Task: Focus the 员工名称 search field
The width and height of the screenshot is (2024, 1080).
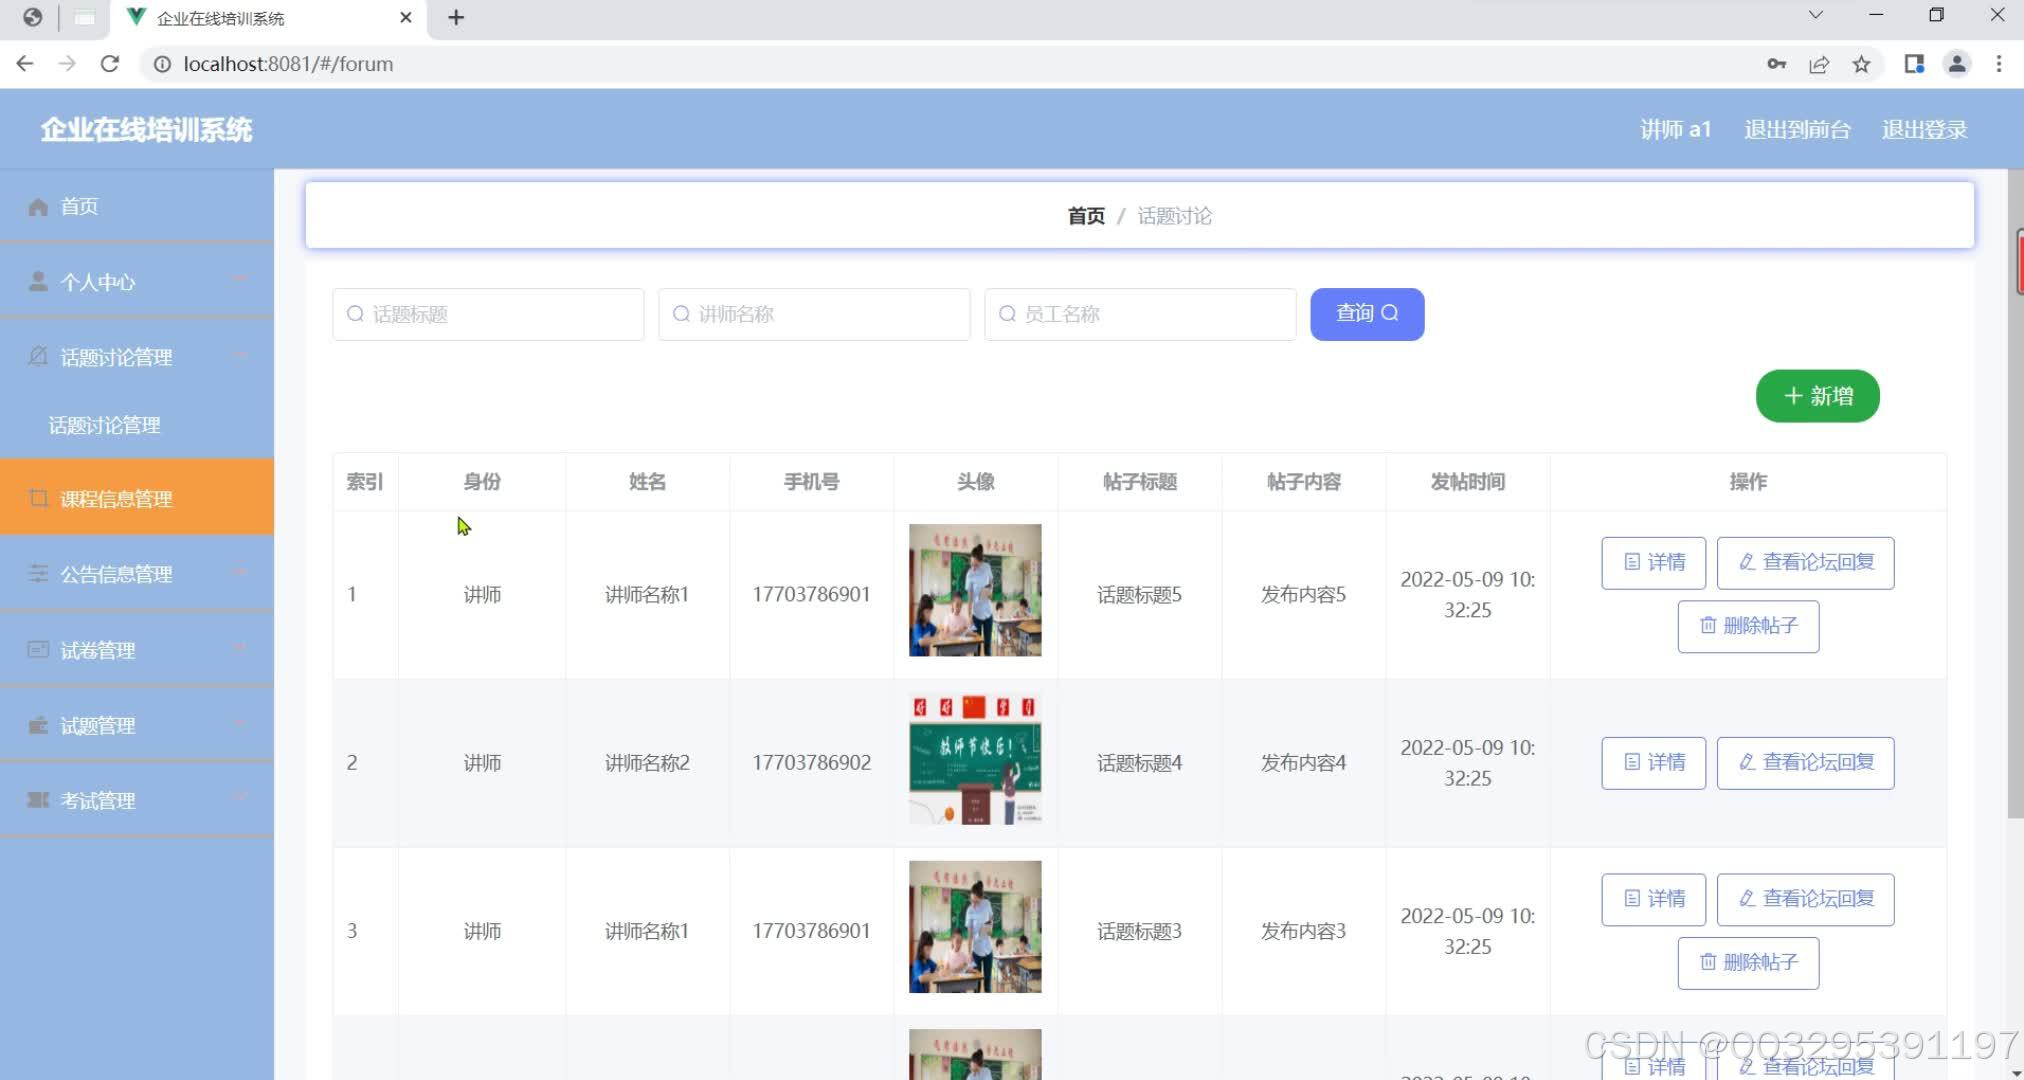Action: pos(1140,314)
